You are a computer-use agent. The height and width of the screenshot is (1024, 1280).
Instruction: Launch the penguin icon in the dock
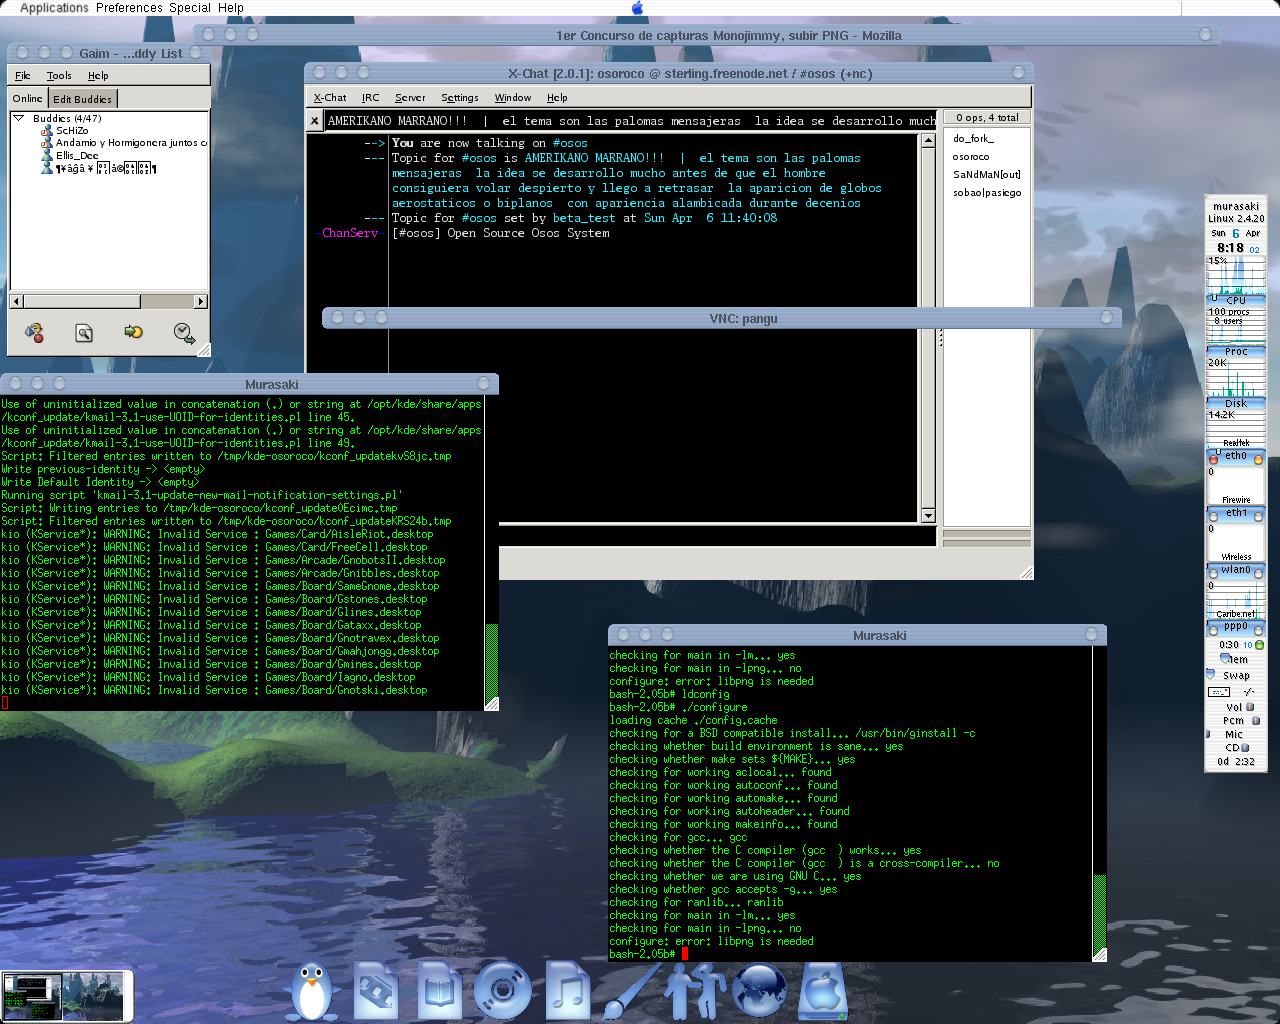pos(311,991)
